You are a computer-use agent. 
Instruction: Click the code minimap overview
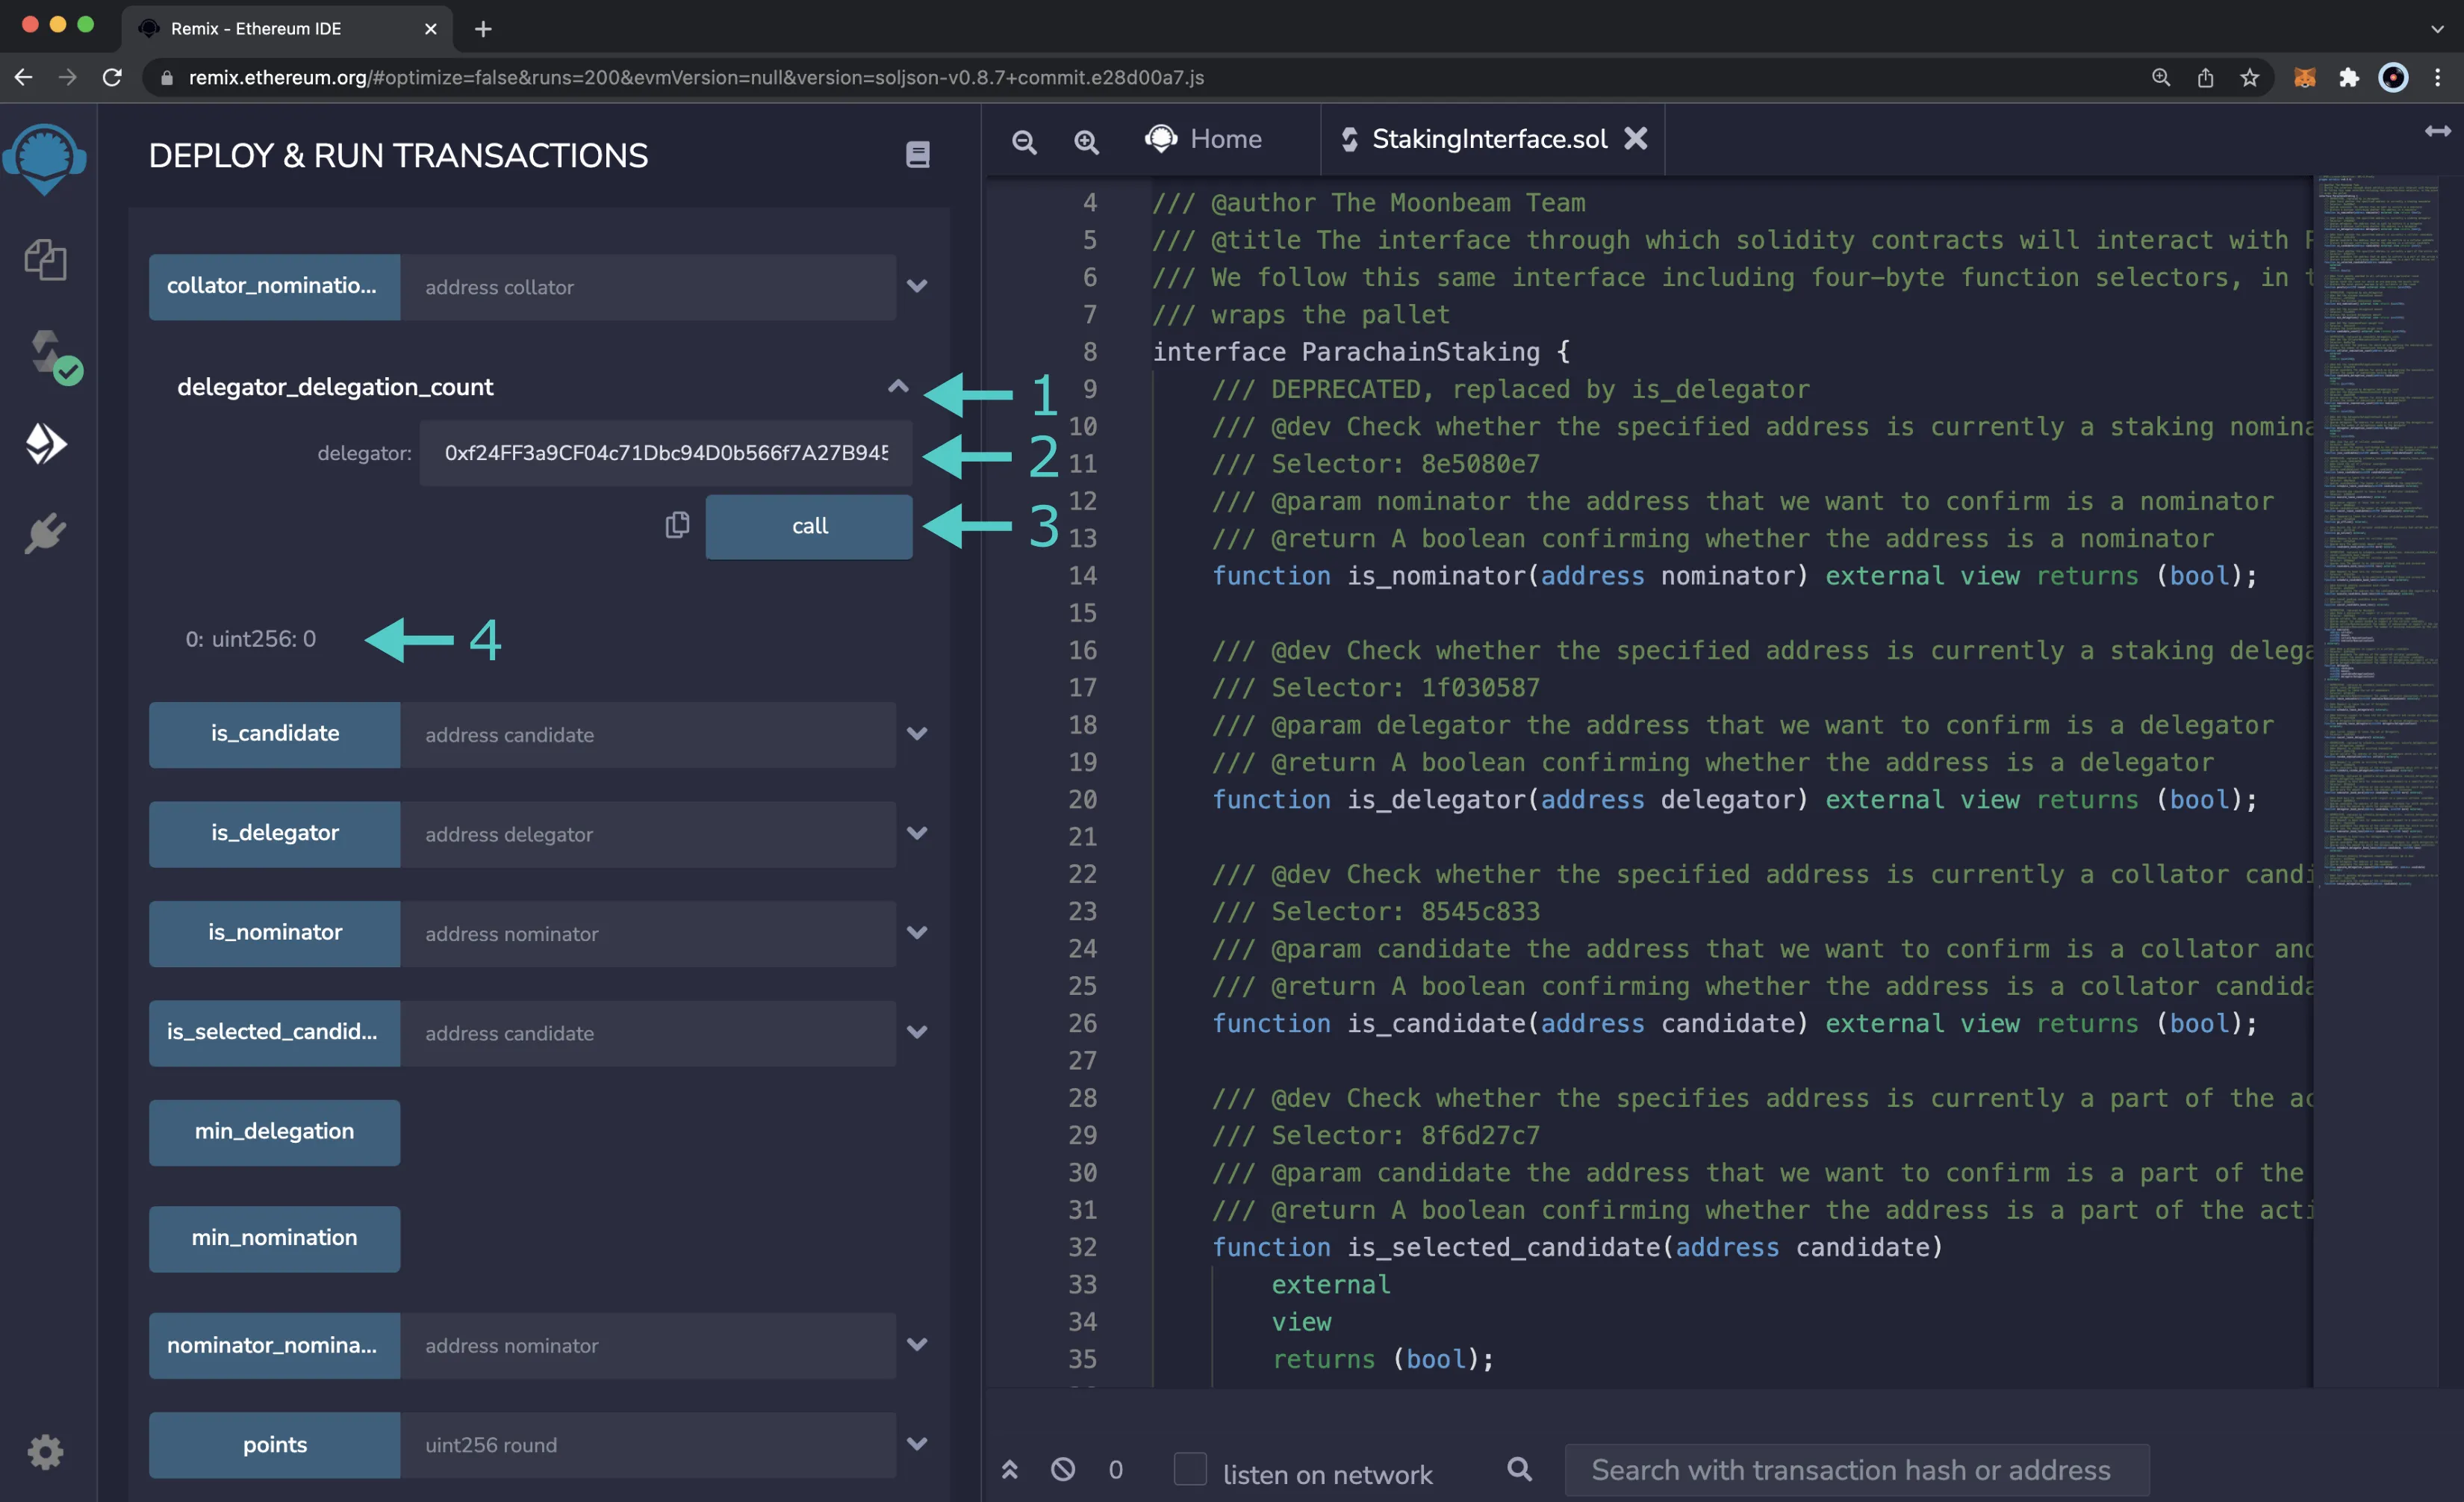click(x=2378, y=530)
